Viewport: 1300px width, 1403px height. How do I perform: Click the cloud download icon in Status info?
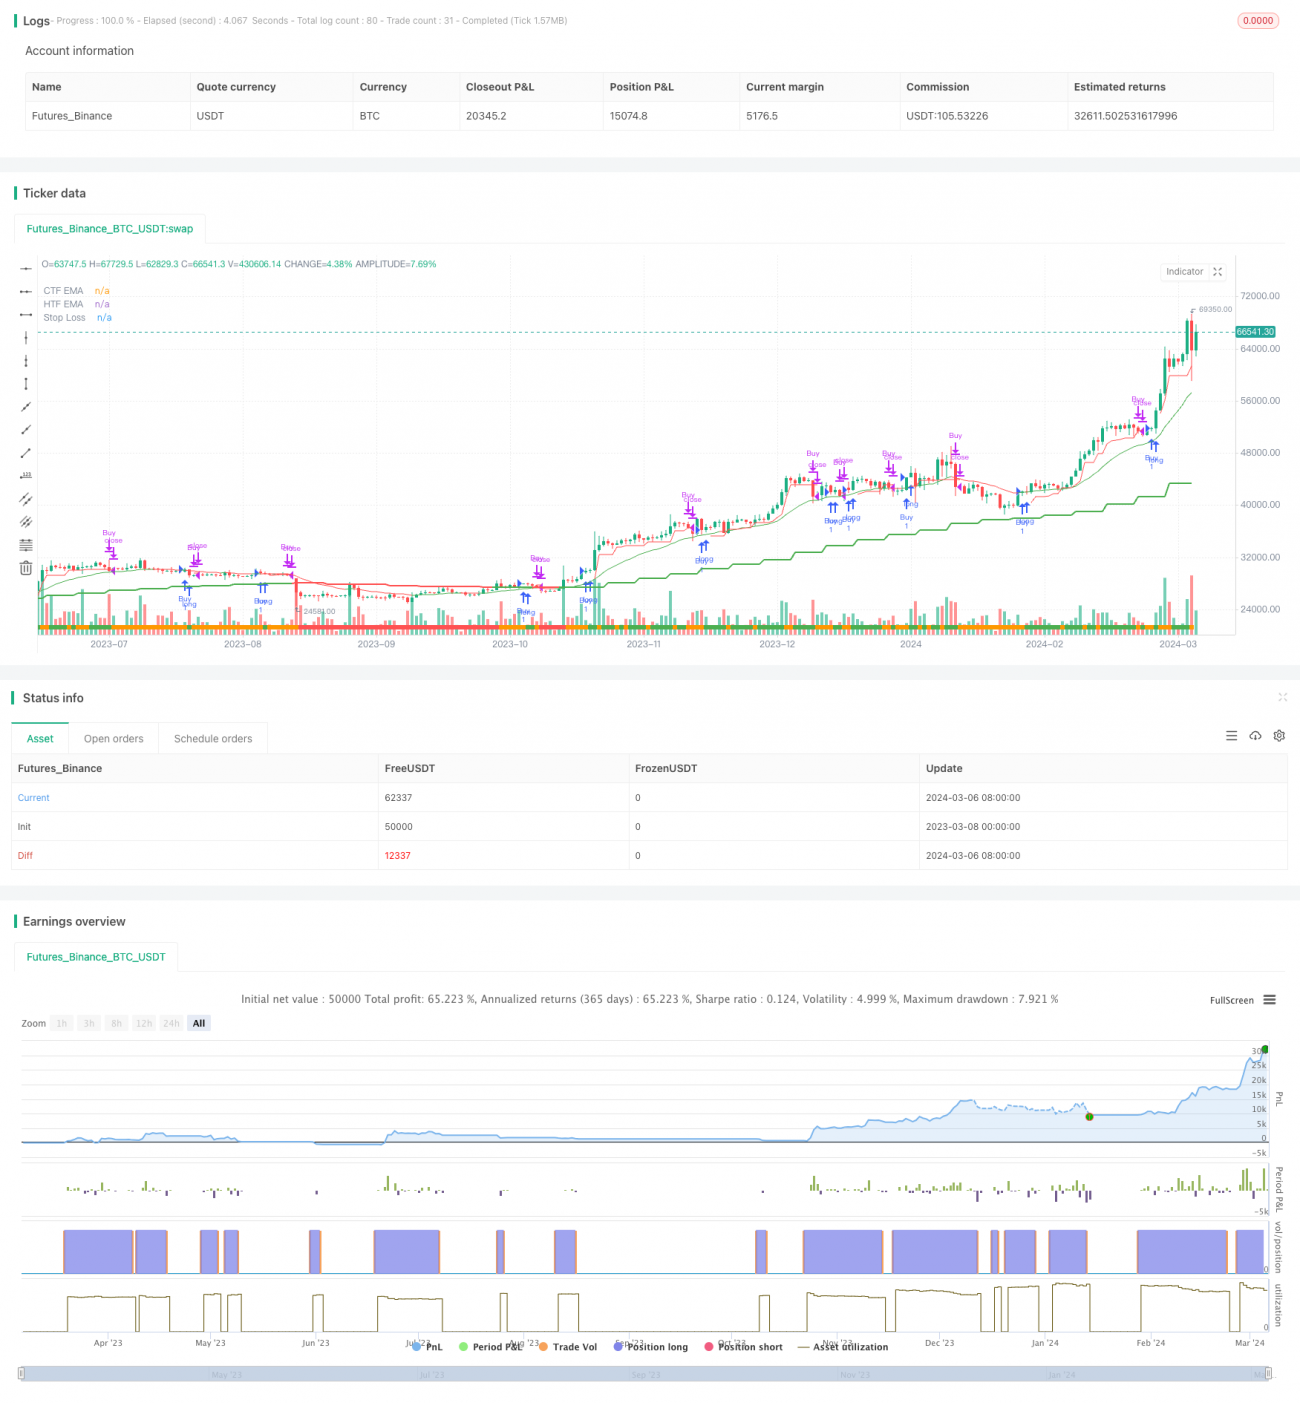pyautogui.click(x=1255, y=735)
